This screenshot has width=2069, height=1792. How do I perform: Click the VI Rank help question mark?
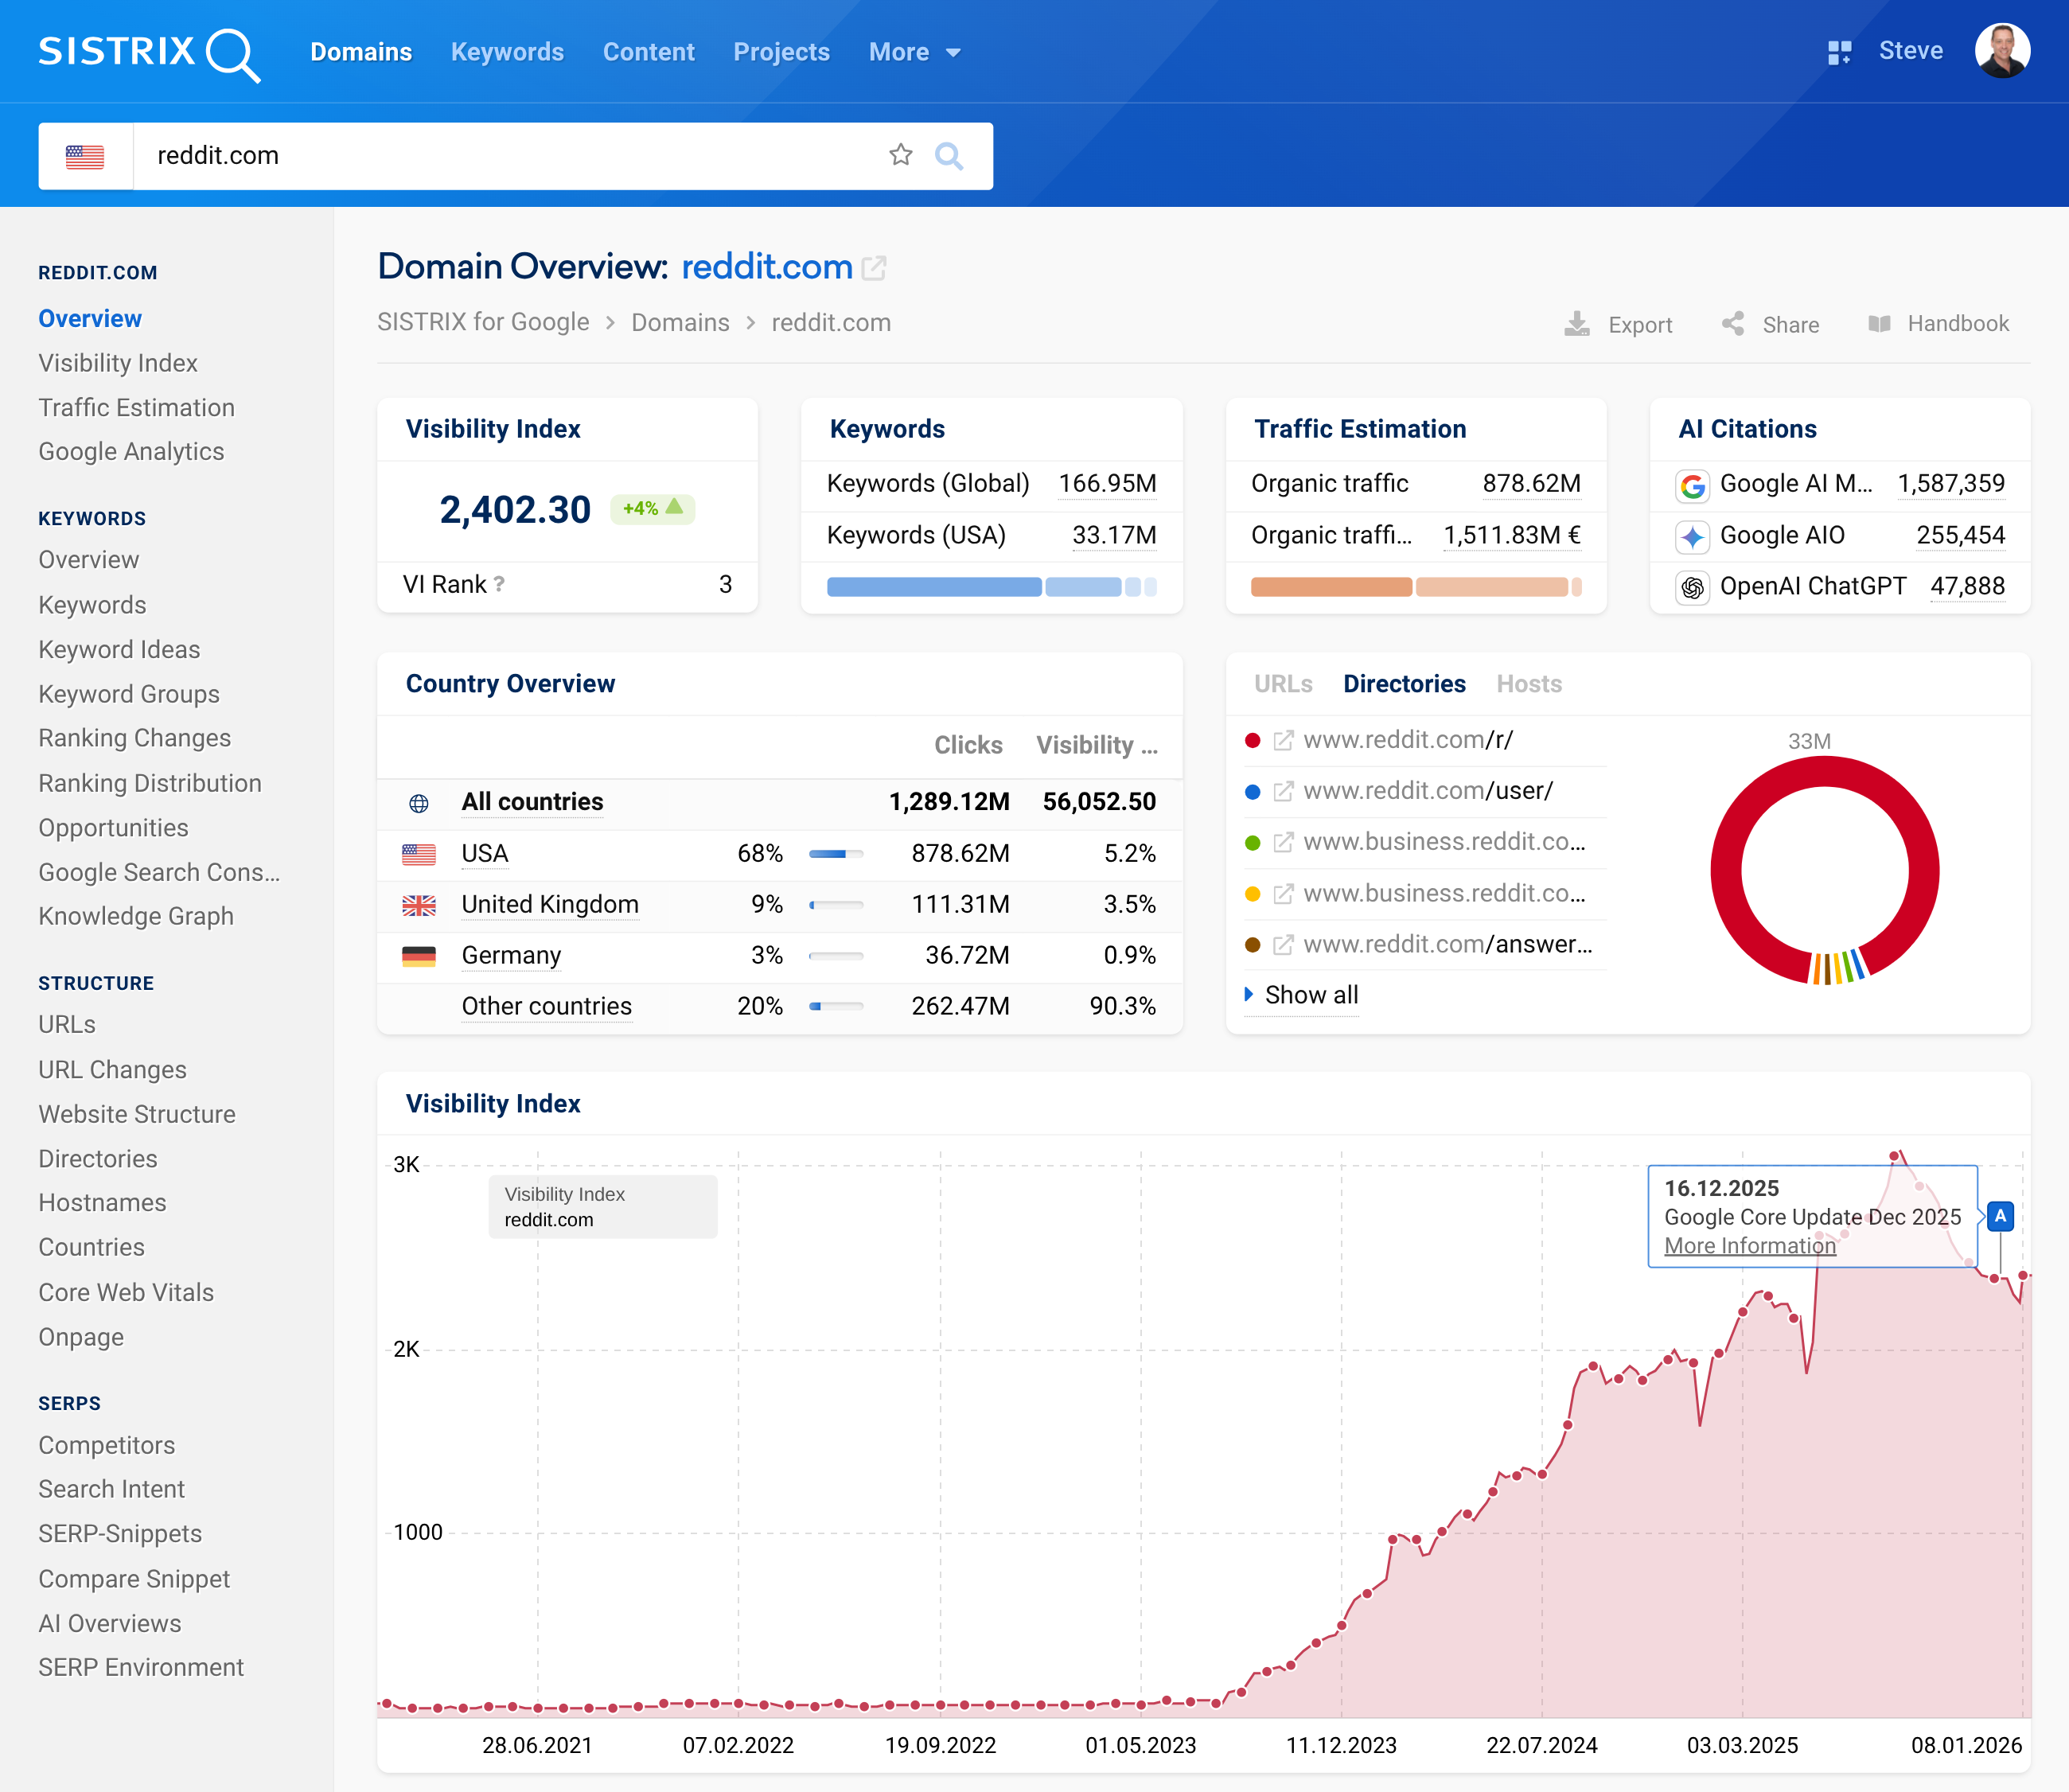click(x=500, y=585)
